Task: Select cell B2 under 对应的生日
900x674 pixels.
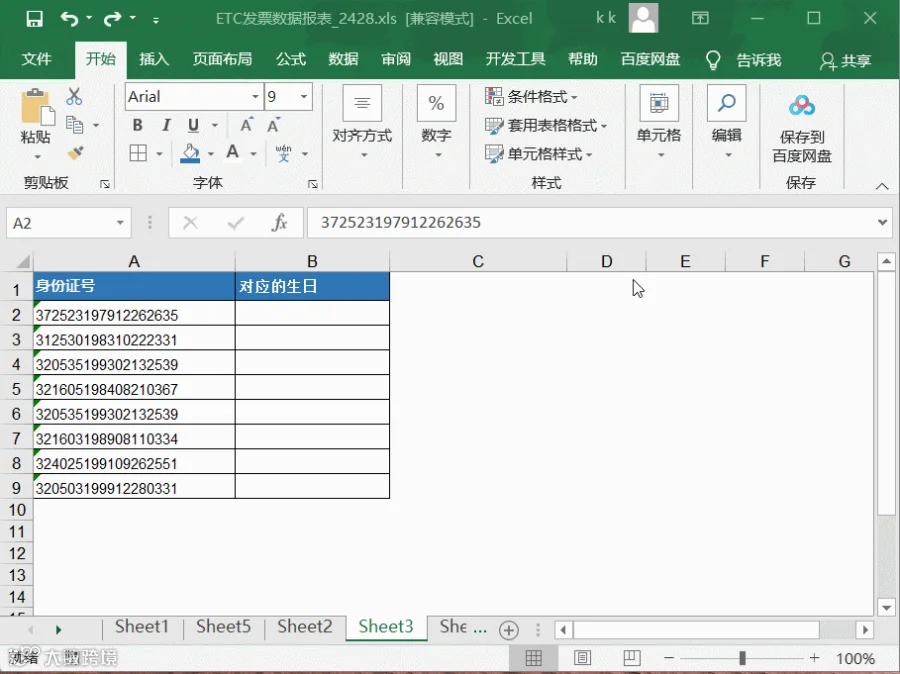Action: pos(312,313)
